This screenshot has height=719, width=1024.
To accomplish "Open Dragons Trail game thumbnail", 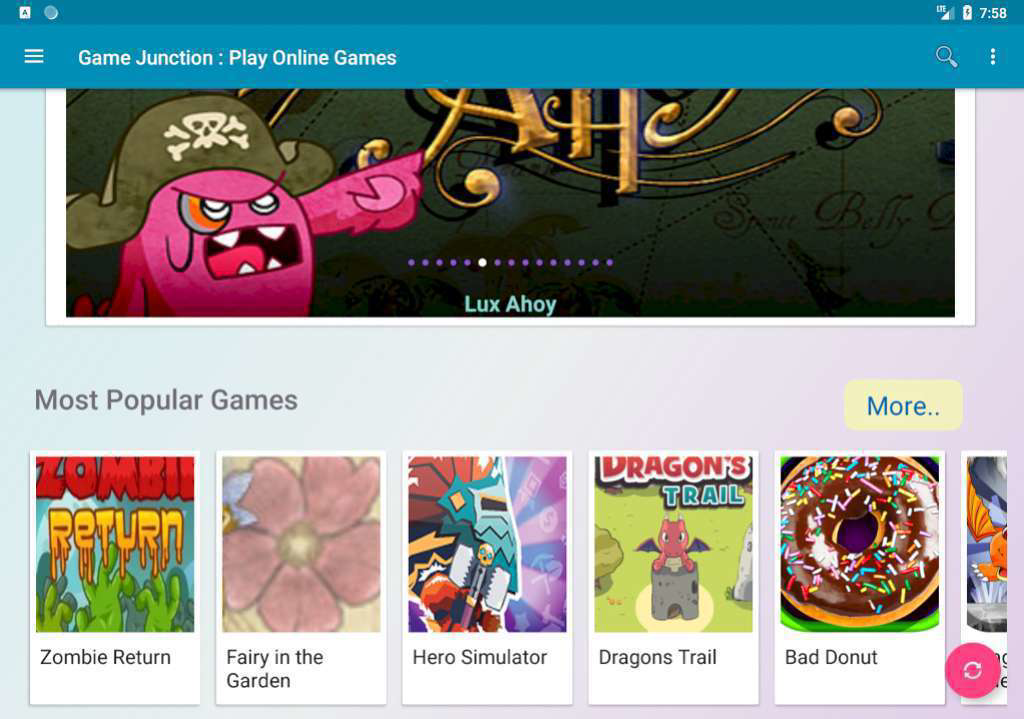I will [673, 544].
